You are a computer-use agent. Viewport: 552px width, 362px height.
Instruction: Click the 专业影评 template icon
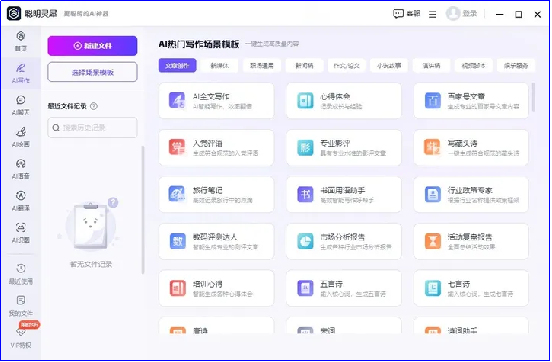pos(305,148)
